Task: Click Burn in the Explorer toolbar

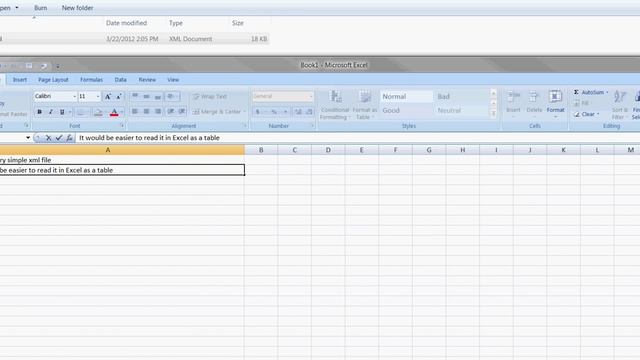Action: (40, 8)
